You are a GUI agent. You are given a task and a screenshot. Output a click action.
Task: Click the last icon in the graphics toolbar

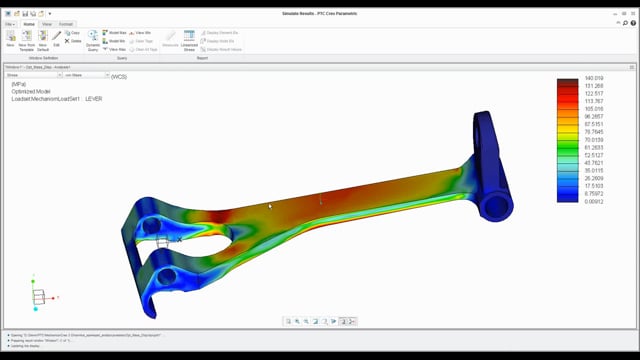coord(352,322)
